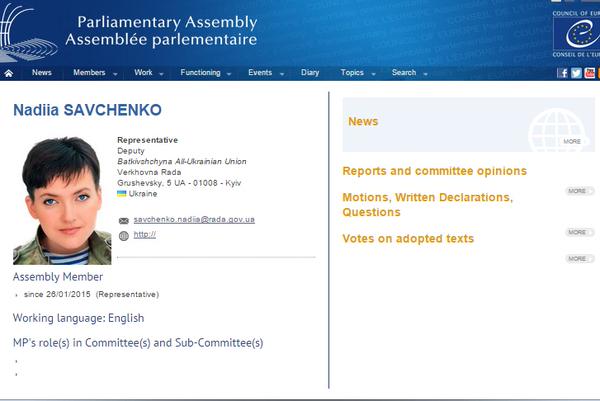
Task: Expand the Topics dropdown arrow
Action: [373, 74]
